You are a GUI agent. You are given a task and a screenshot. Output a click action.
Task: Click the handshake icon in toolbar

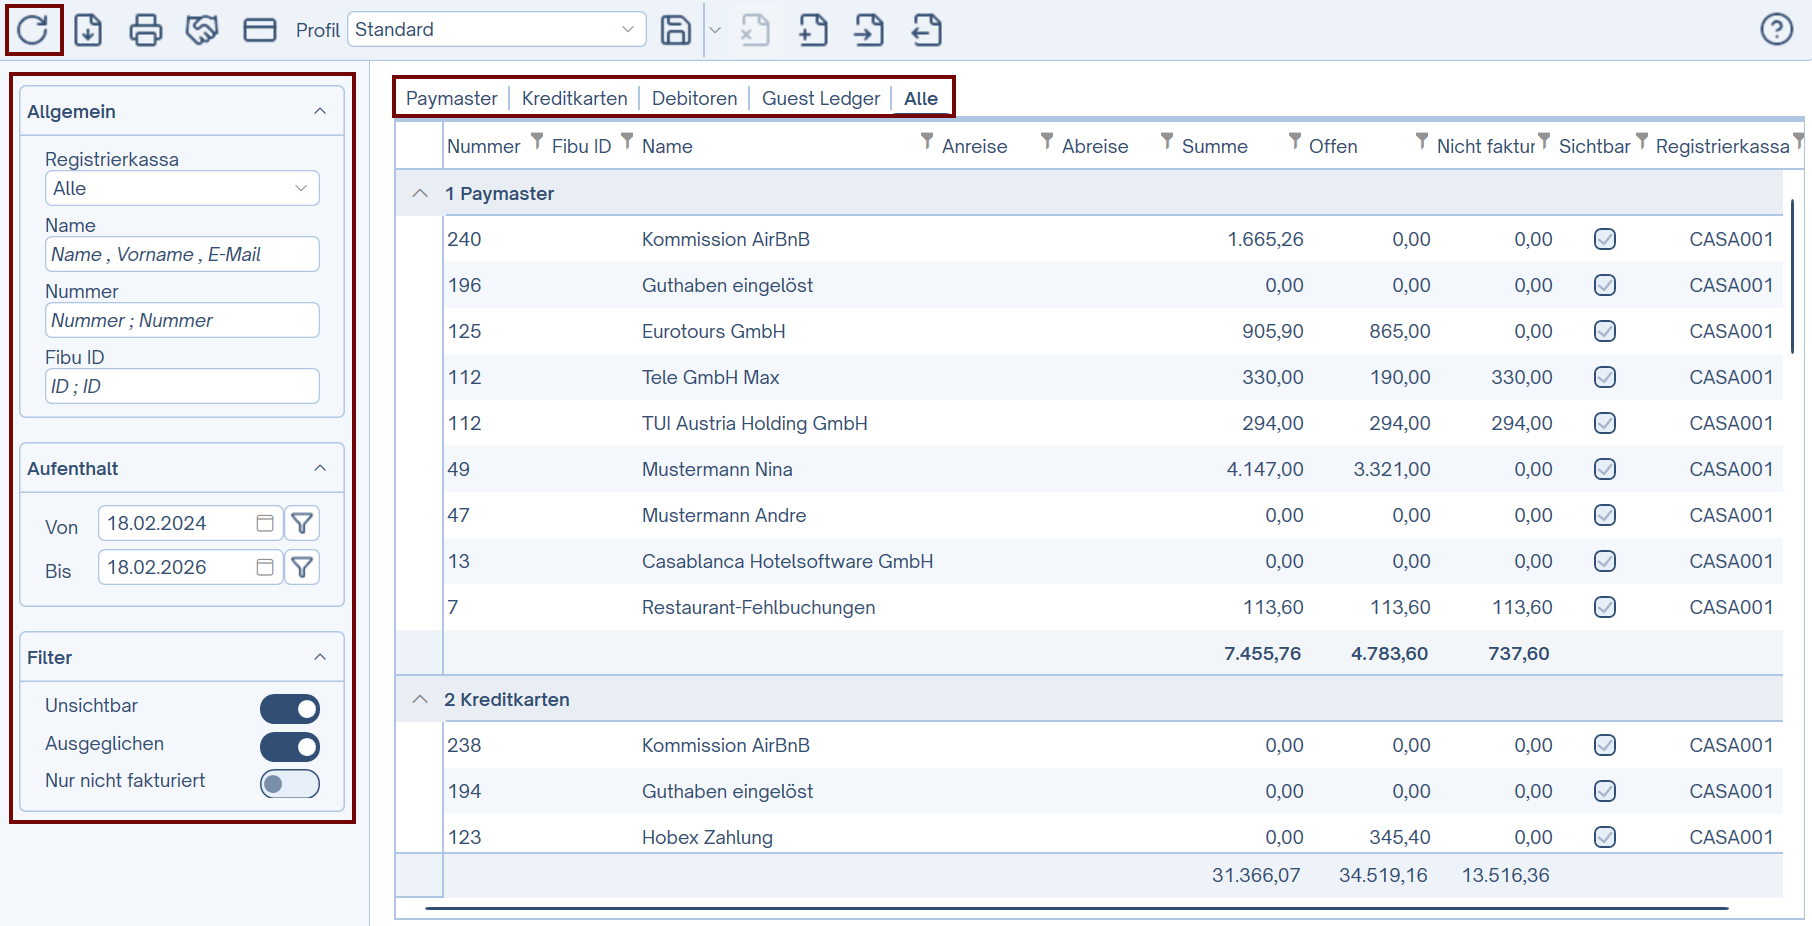pyautogui.click(x=202, y=30)
